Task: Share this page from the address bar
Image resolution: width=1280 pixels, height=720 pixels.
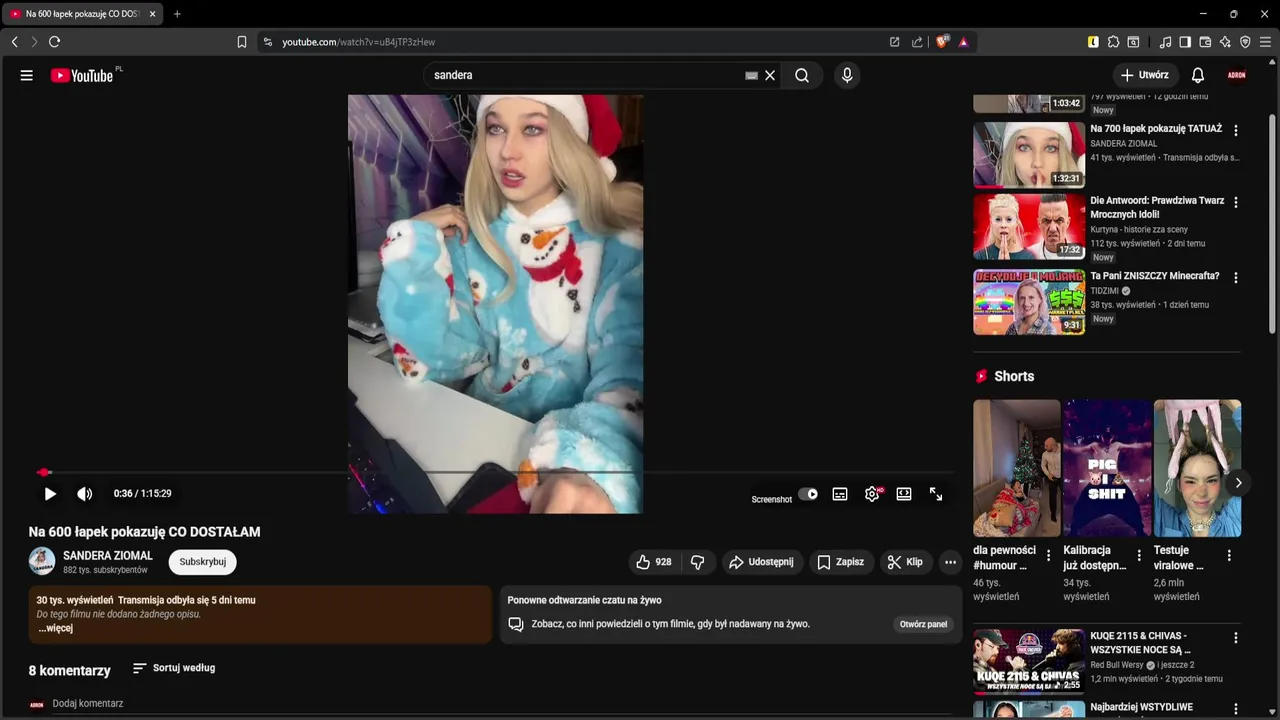Action: (x=917, y=42)
